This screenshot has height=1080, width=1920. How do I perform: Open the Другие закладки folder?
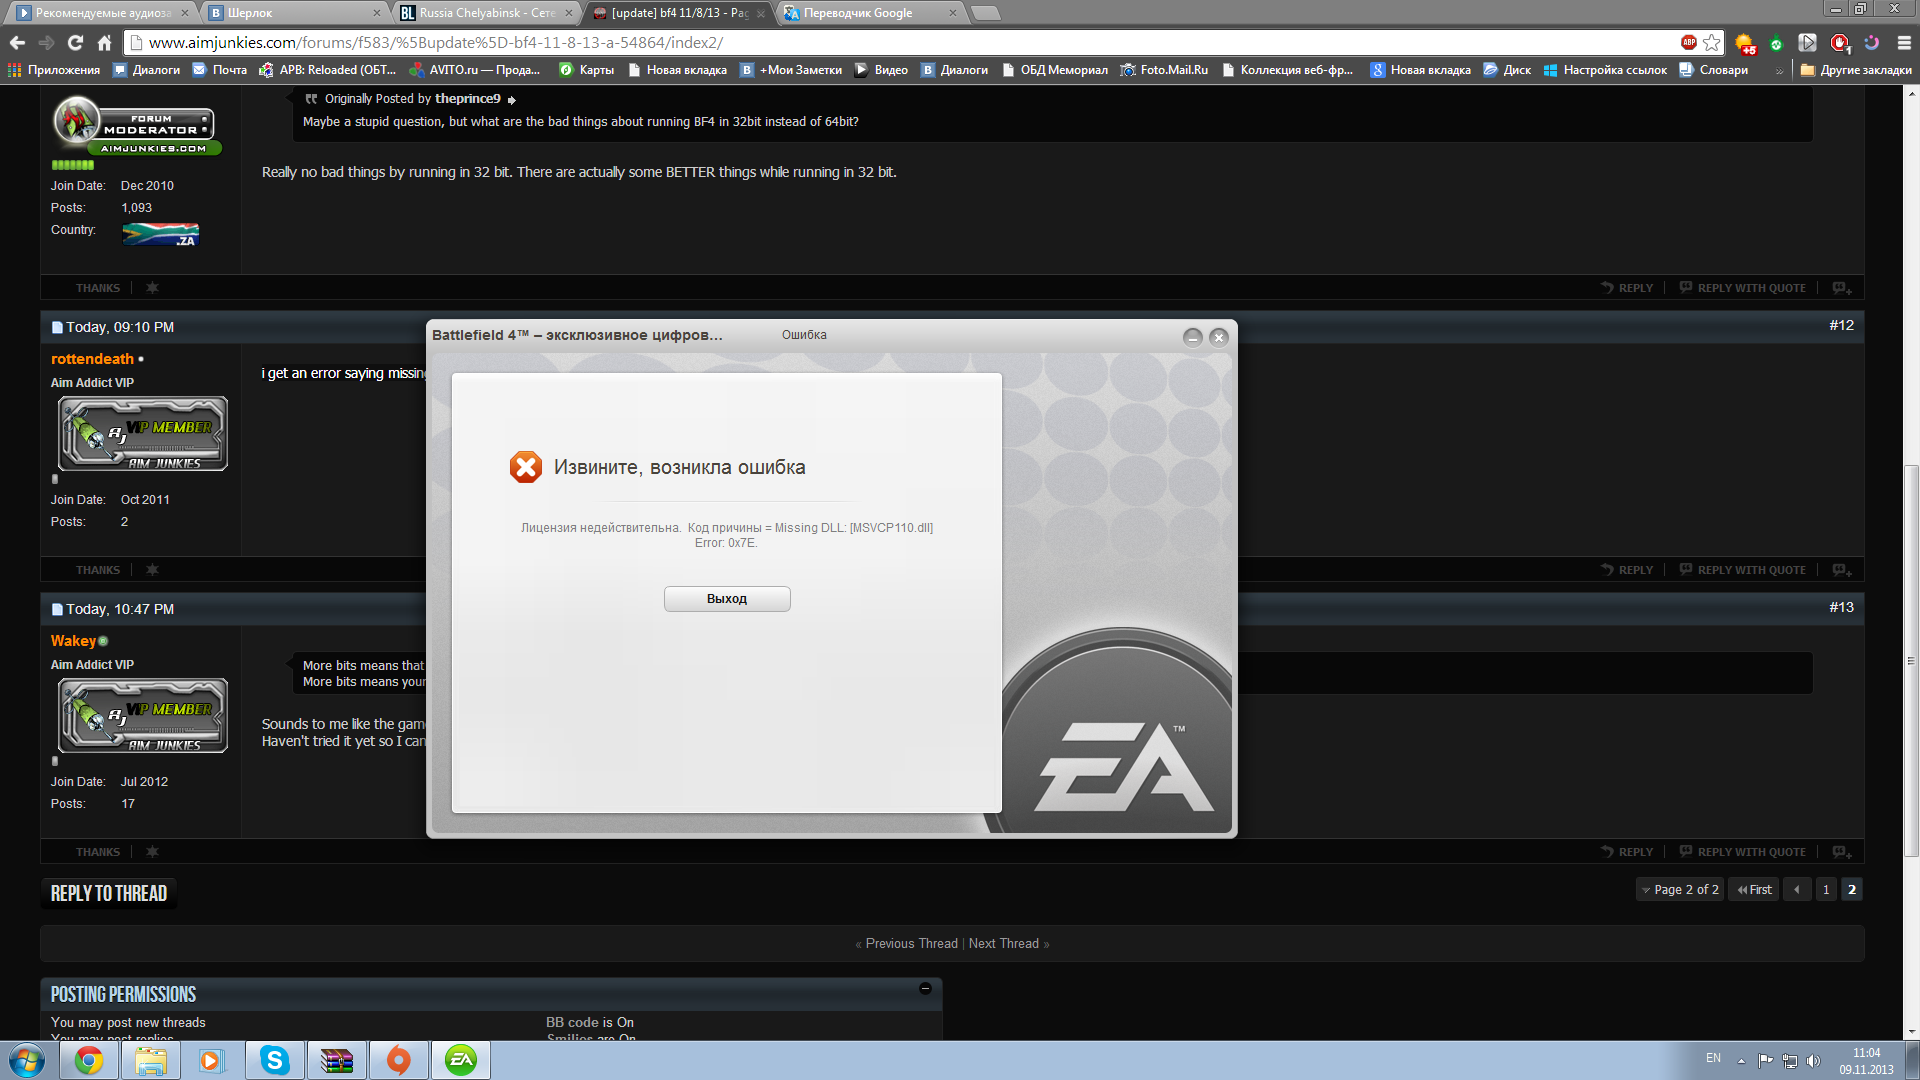click(1856, 70)
